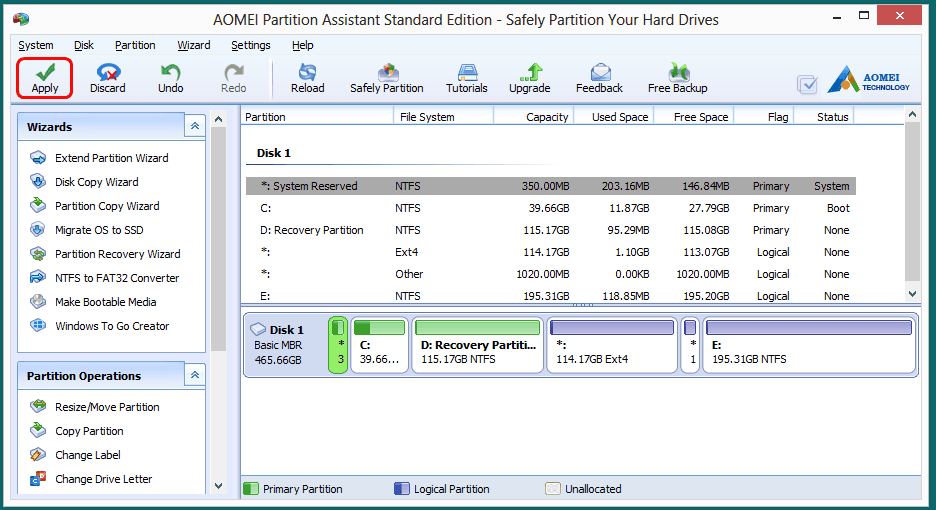Viewport: 936px width, 510px height.
Task: Click the Status column header
Action: [824, 116]
